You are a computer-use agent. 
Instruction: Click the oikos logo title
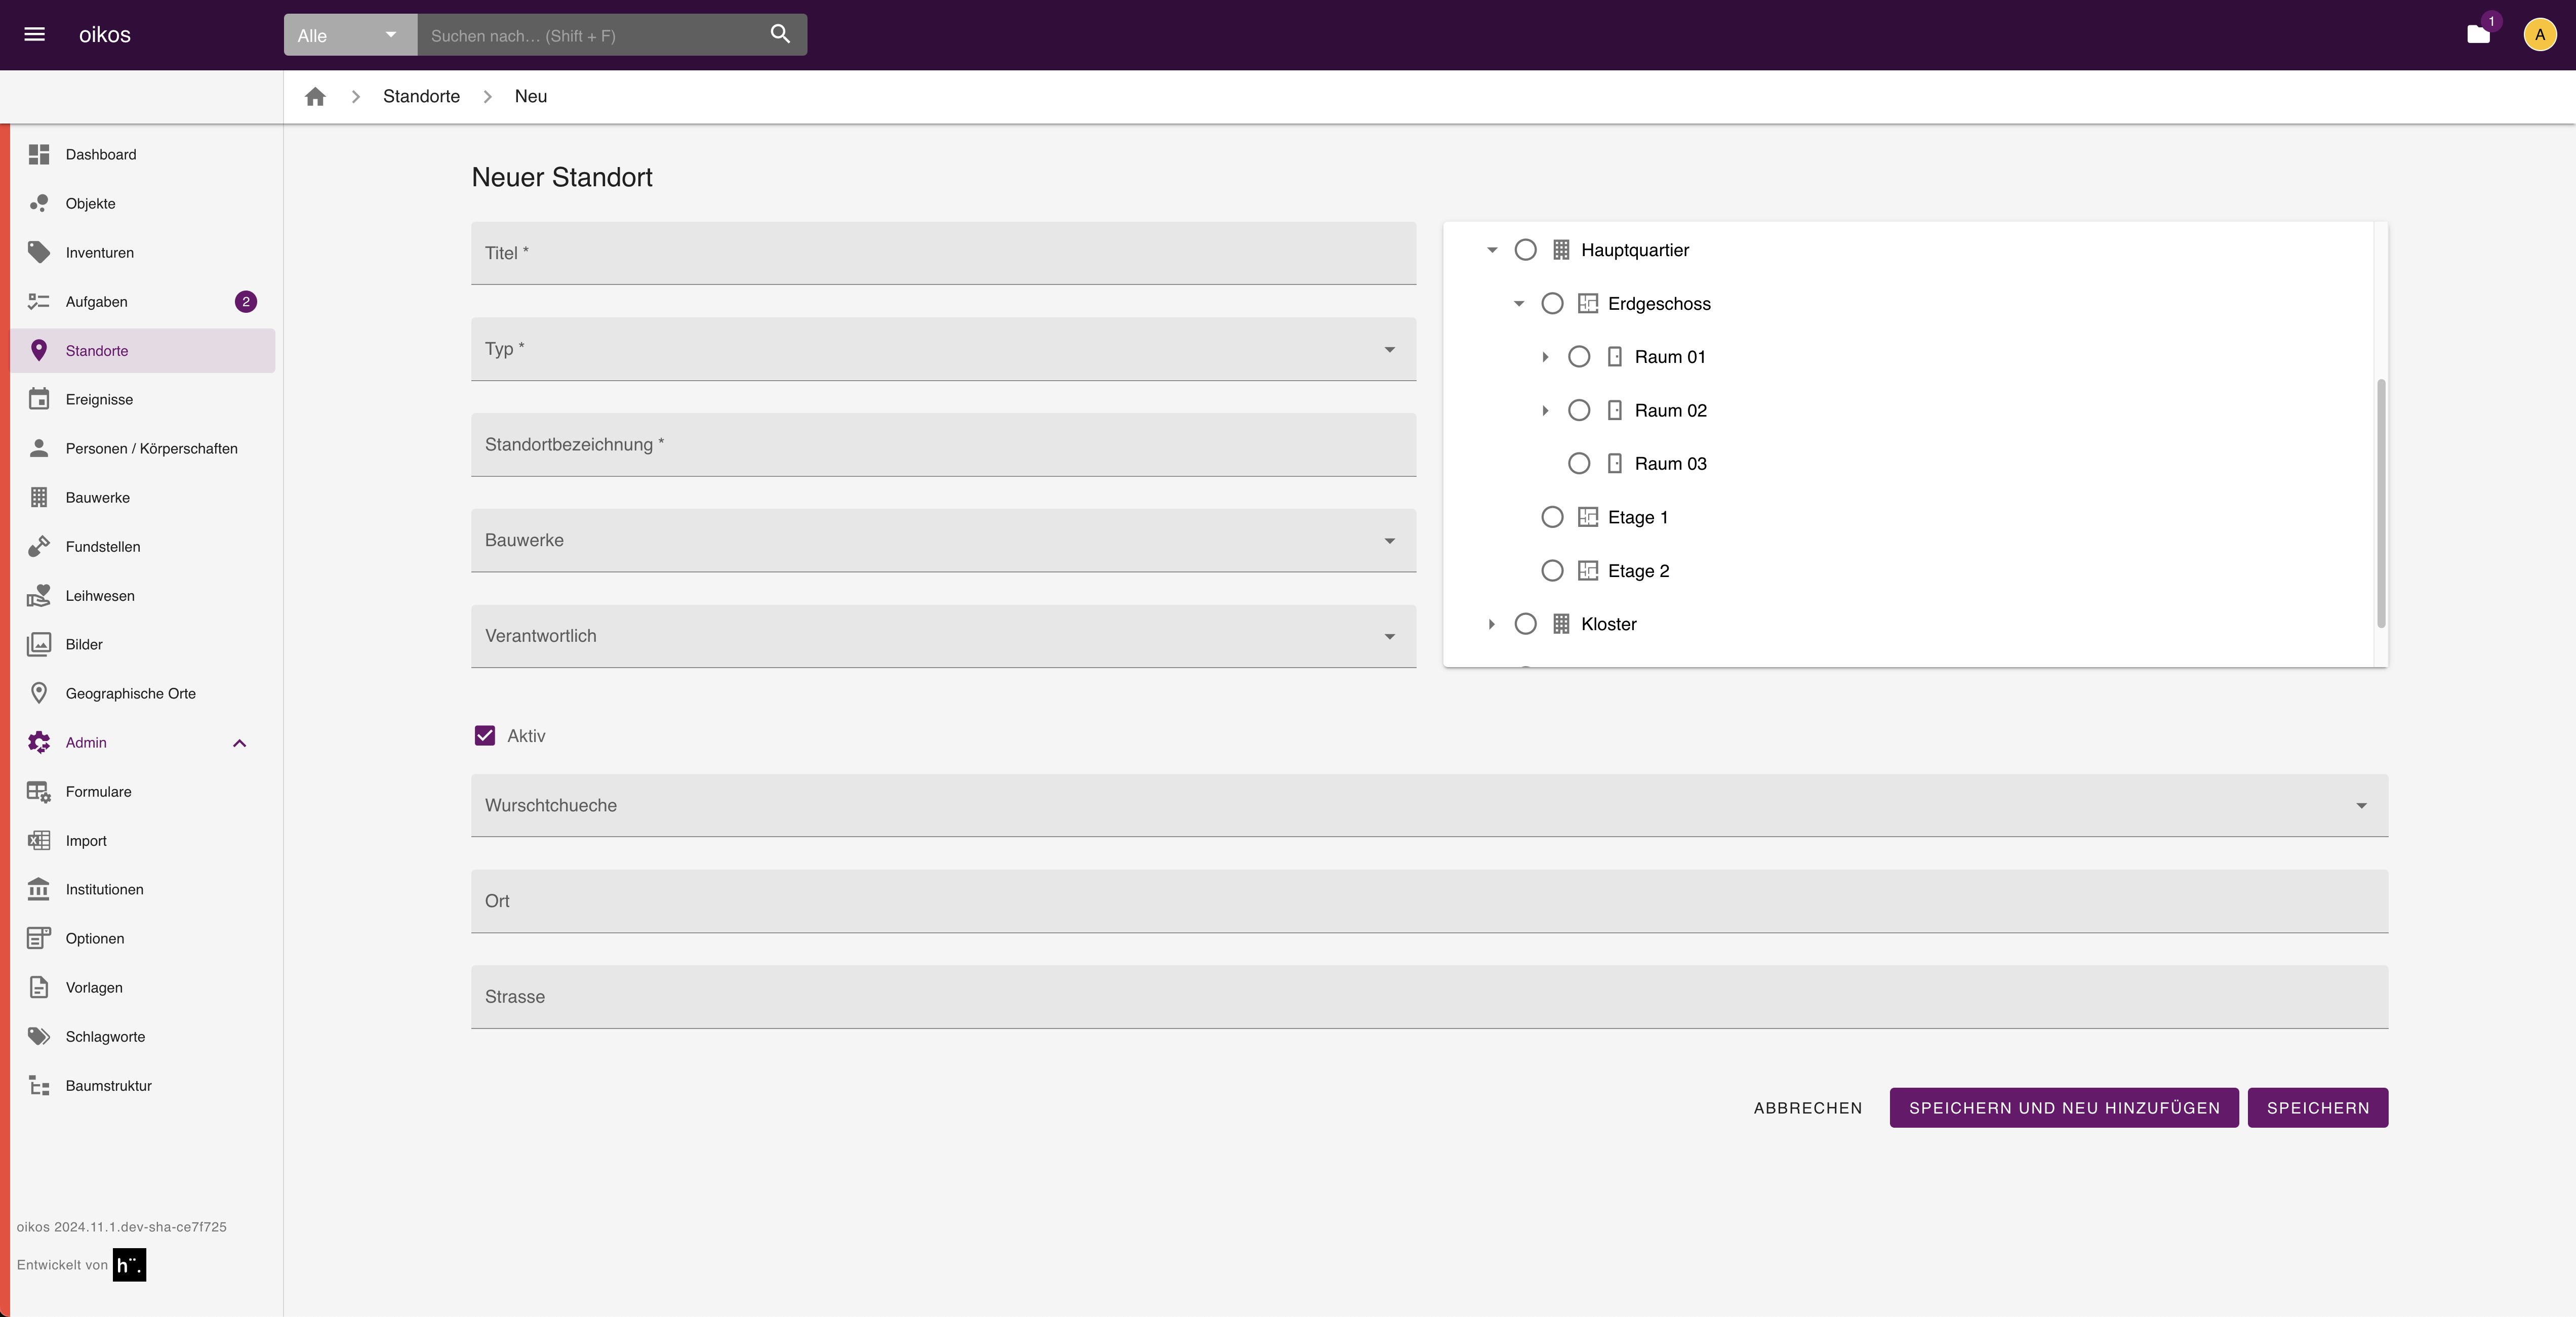(105, 34)
